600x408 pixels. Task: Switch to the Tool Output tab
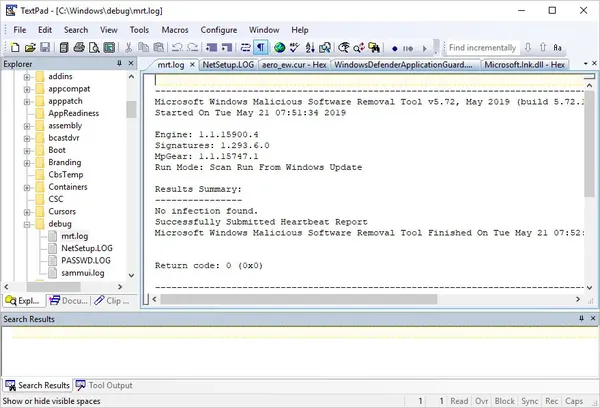(x=104, y=385)
